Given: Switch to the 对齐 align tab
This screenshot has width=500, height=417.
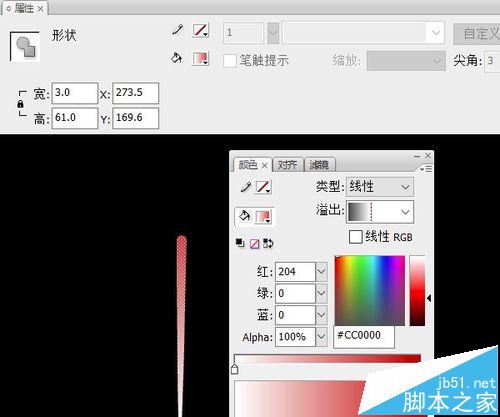Looking at the screenshot, I should pyautogui.click(x=287, y=165).
